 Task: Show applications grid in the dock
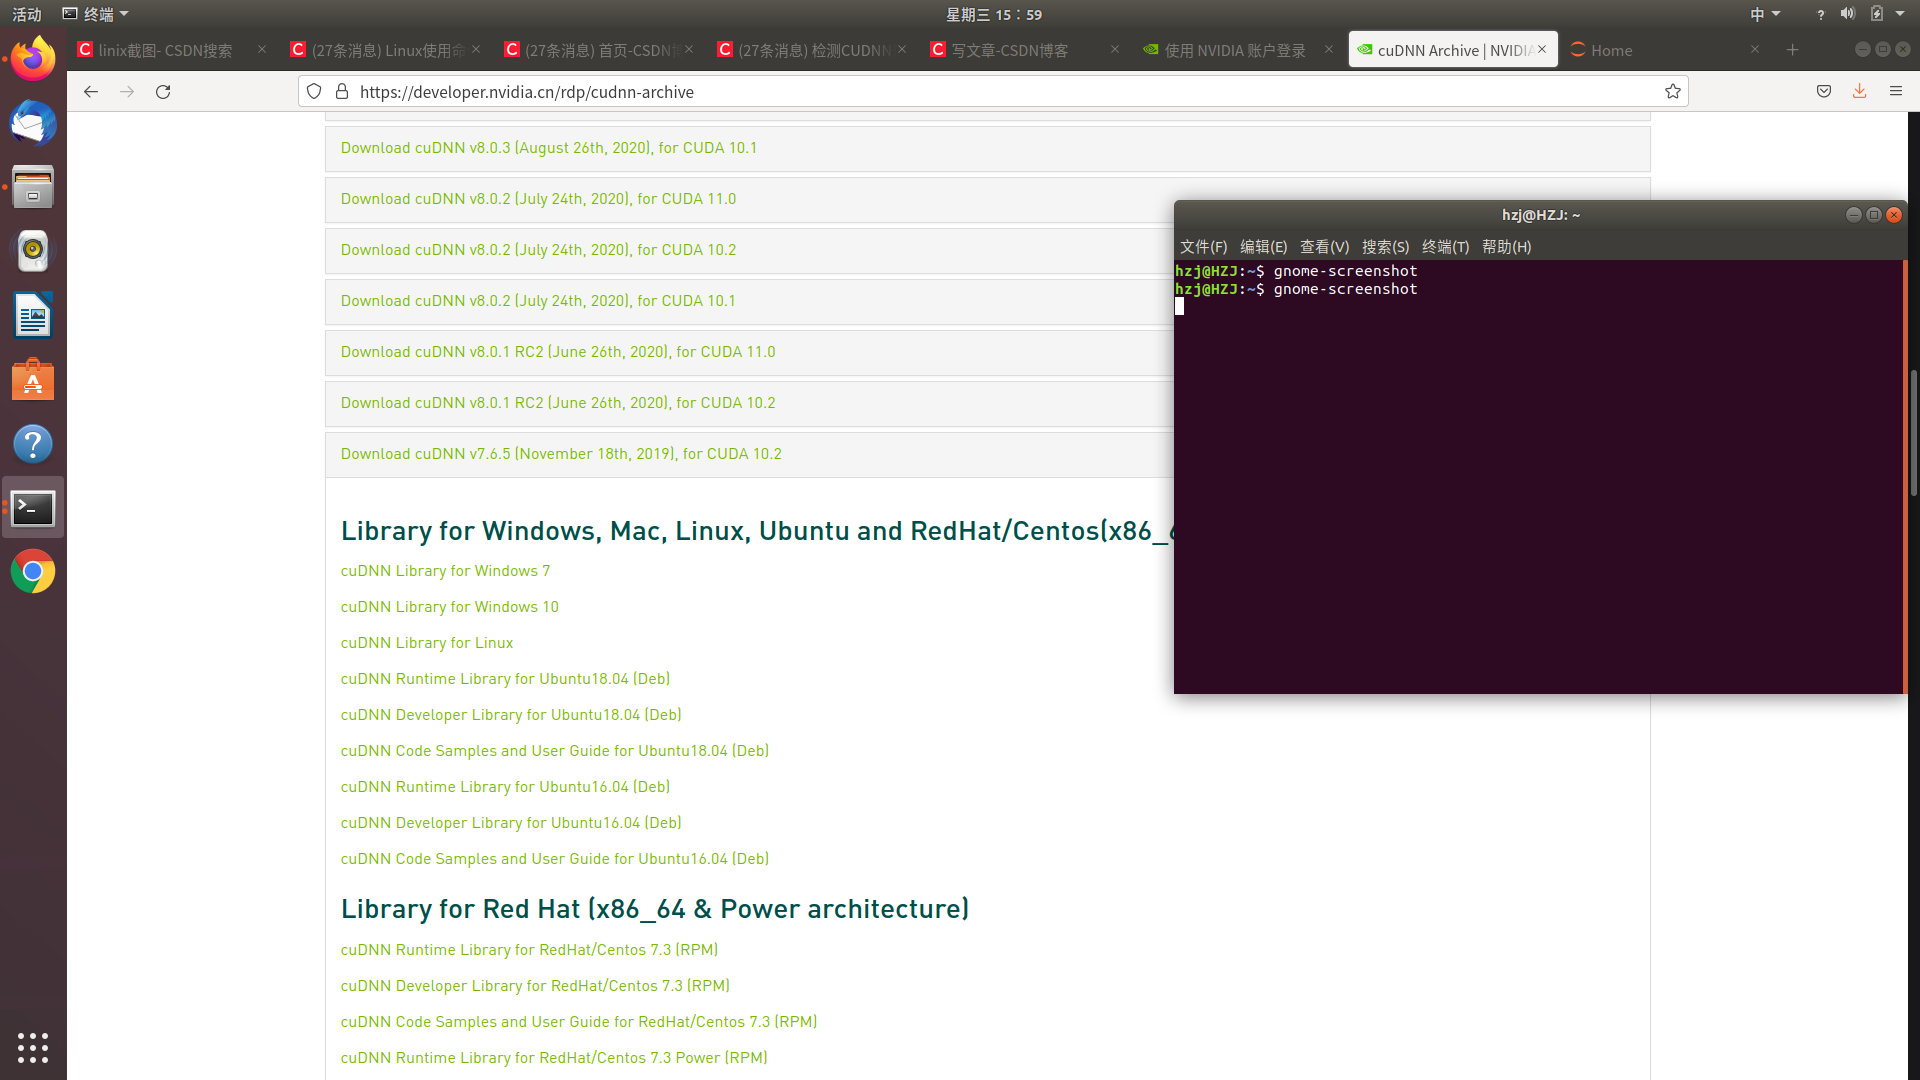tap(33, 1047)
